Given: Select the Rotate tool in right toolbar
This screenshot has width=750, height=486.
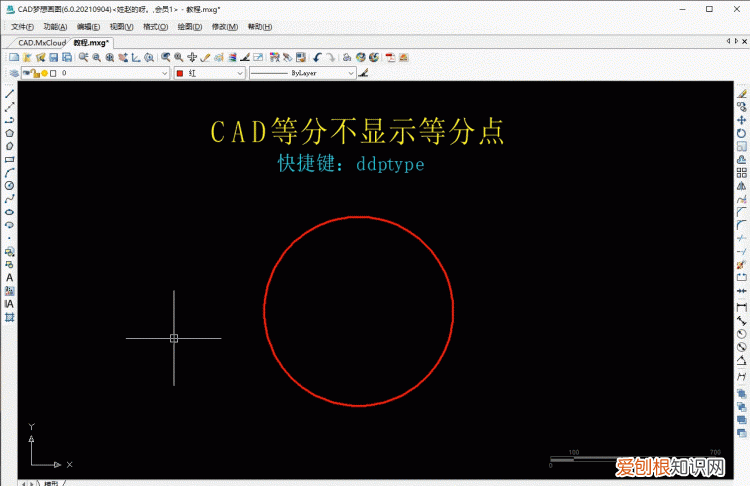Looking at the screenshot, I should [x=741, y=133].
